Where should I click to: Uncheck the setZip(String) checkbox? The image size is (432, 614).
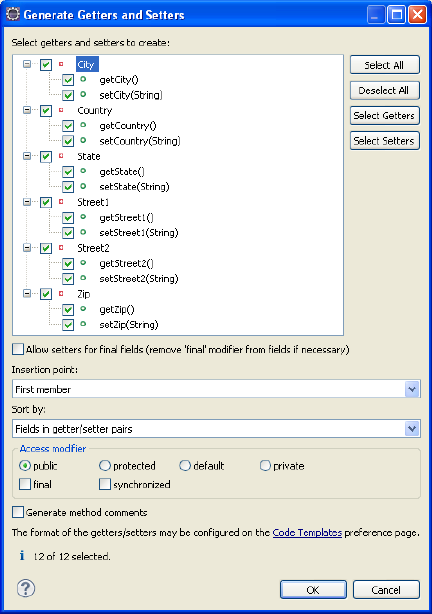68,325
